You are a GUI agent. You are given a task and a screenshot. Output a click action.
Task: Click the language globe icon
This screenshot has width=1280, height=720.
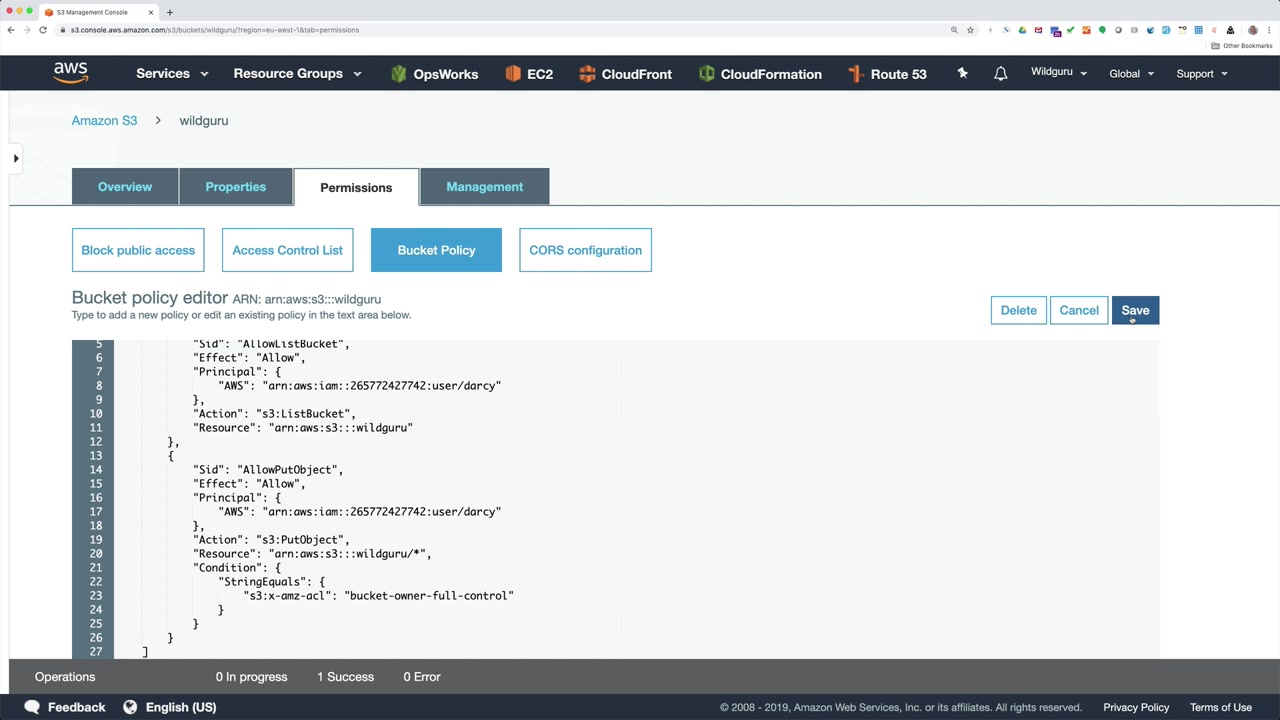[130, 707]
